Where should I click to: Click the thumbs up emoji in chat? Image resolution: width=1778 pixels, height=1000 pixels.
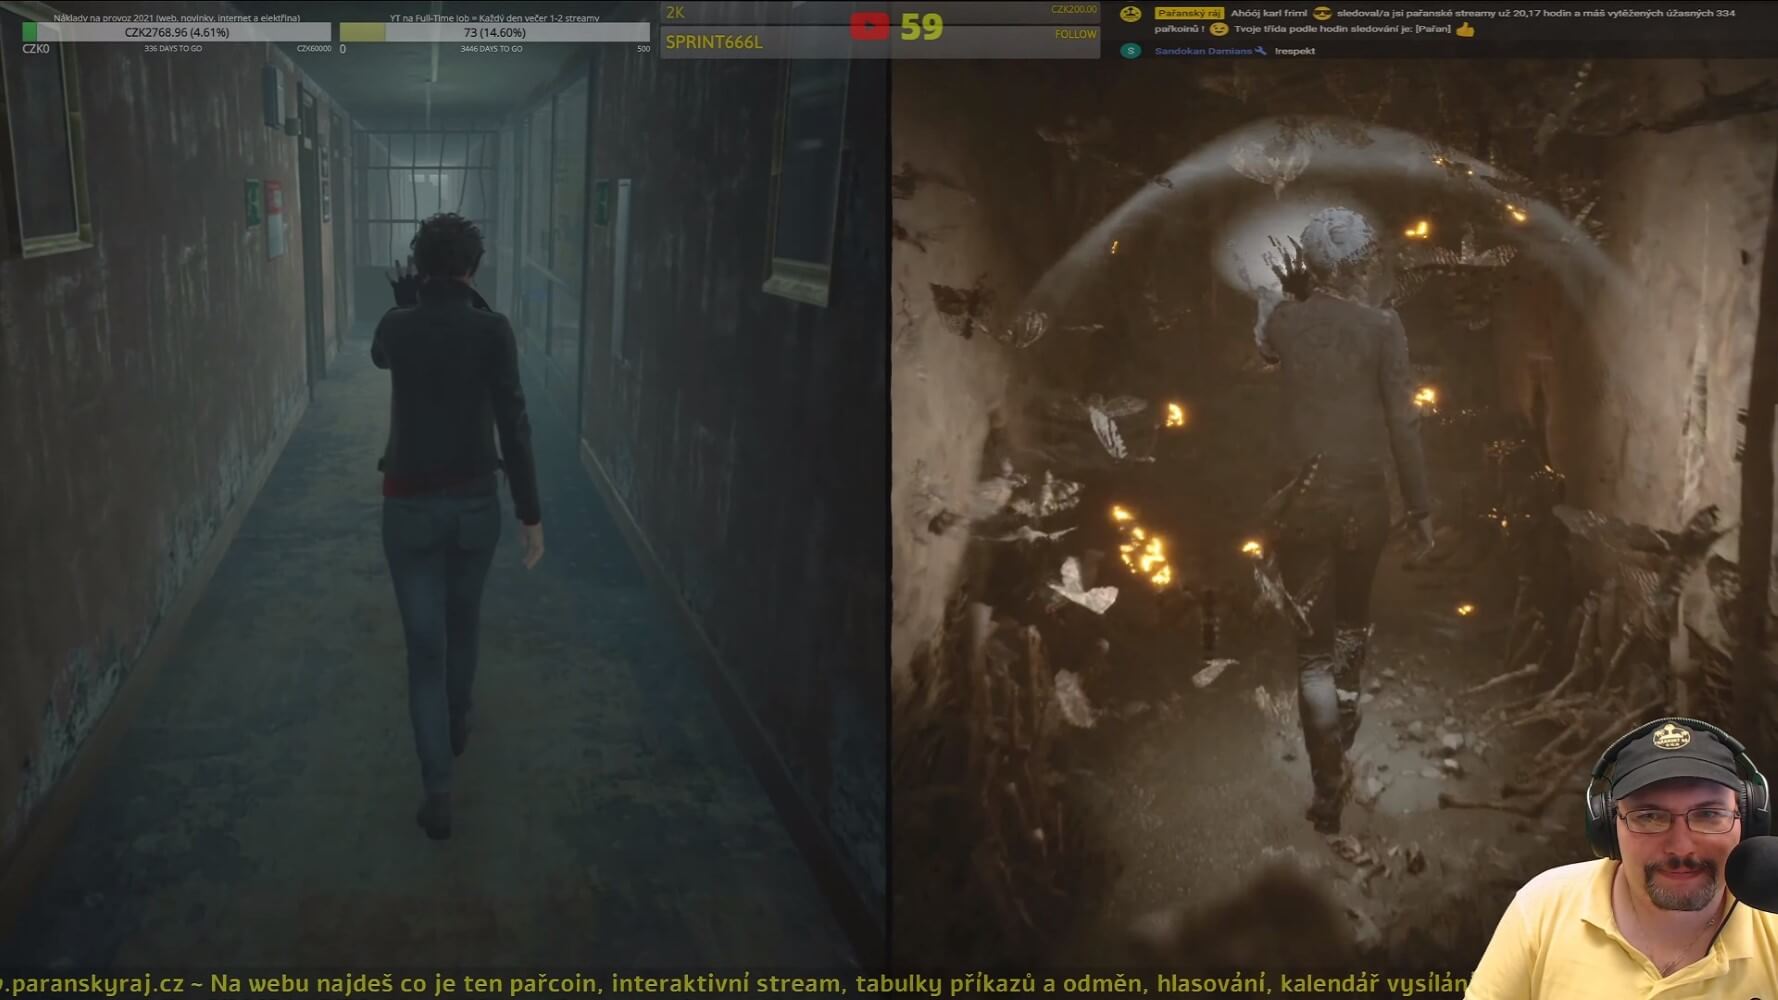1465,30
